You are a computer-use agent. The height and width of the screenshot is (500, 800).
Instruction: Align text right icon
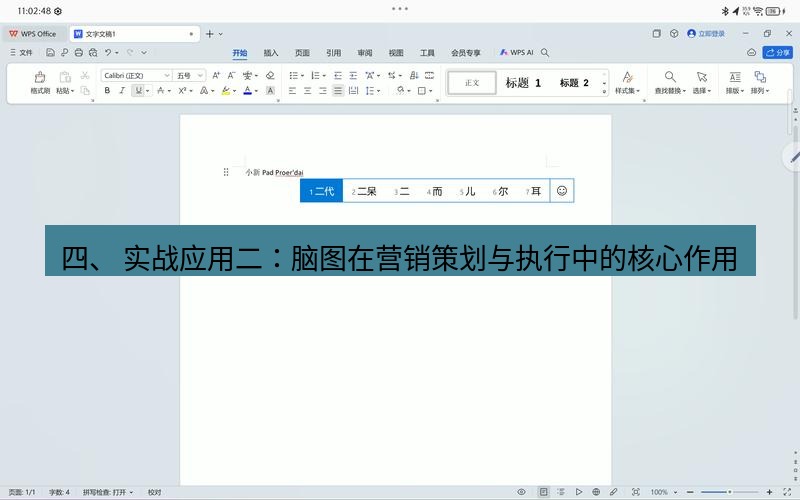323,91
